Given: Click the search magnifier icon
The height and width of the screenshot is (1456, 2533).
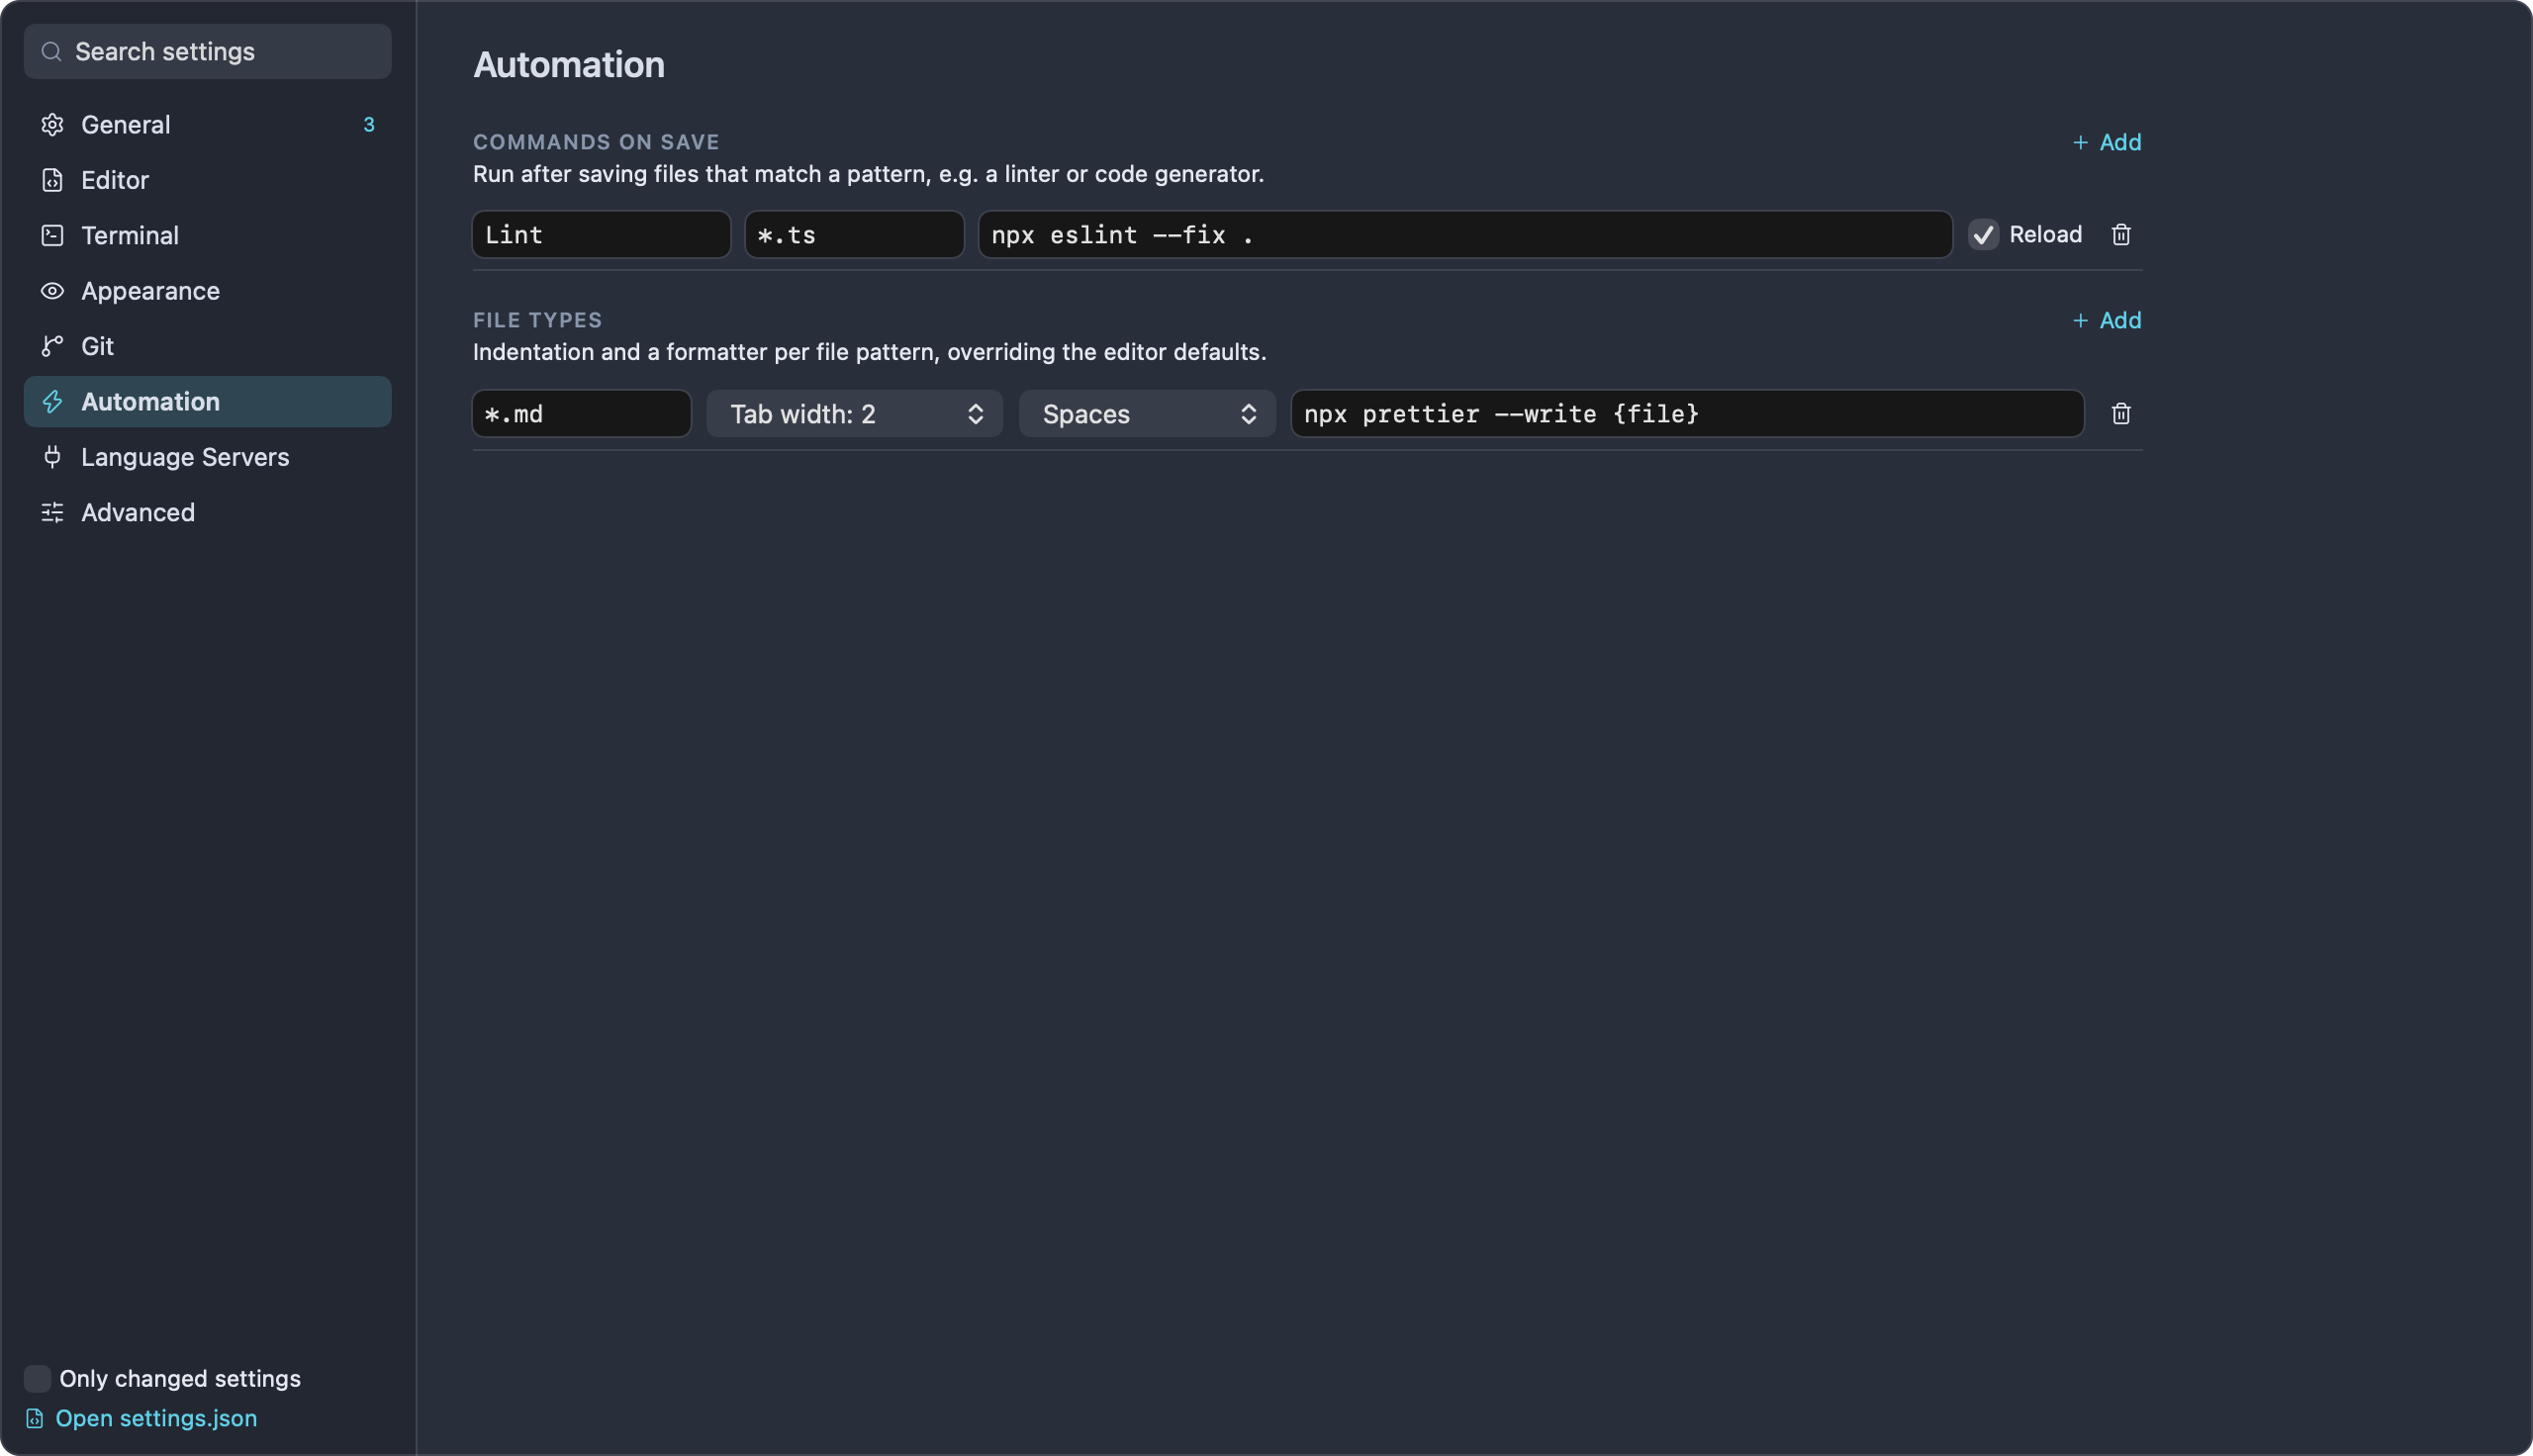Looking at the screenshot, I should point(51,51).
